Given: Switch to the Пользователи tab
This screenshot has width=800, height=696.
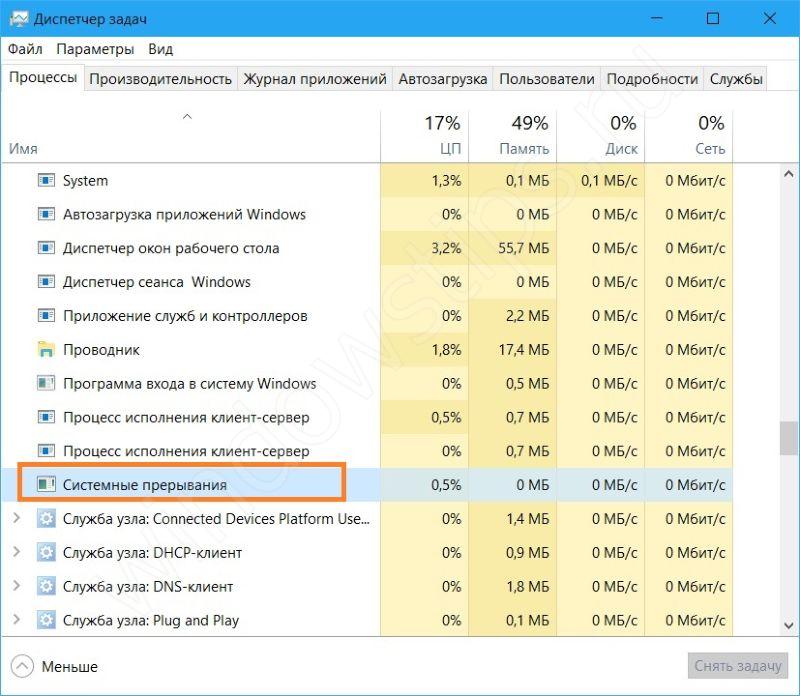Looking at the screenshot, I should 547,79.
